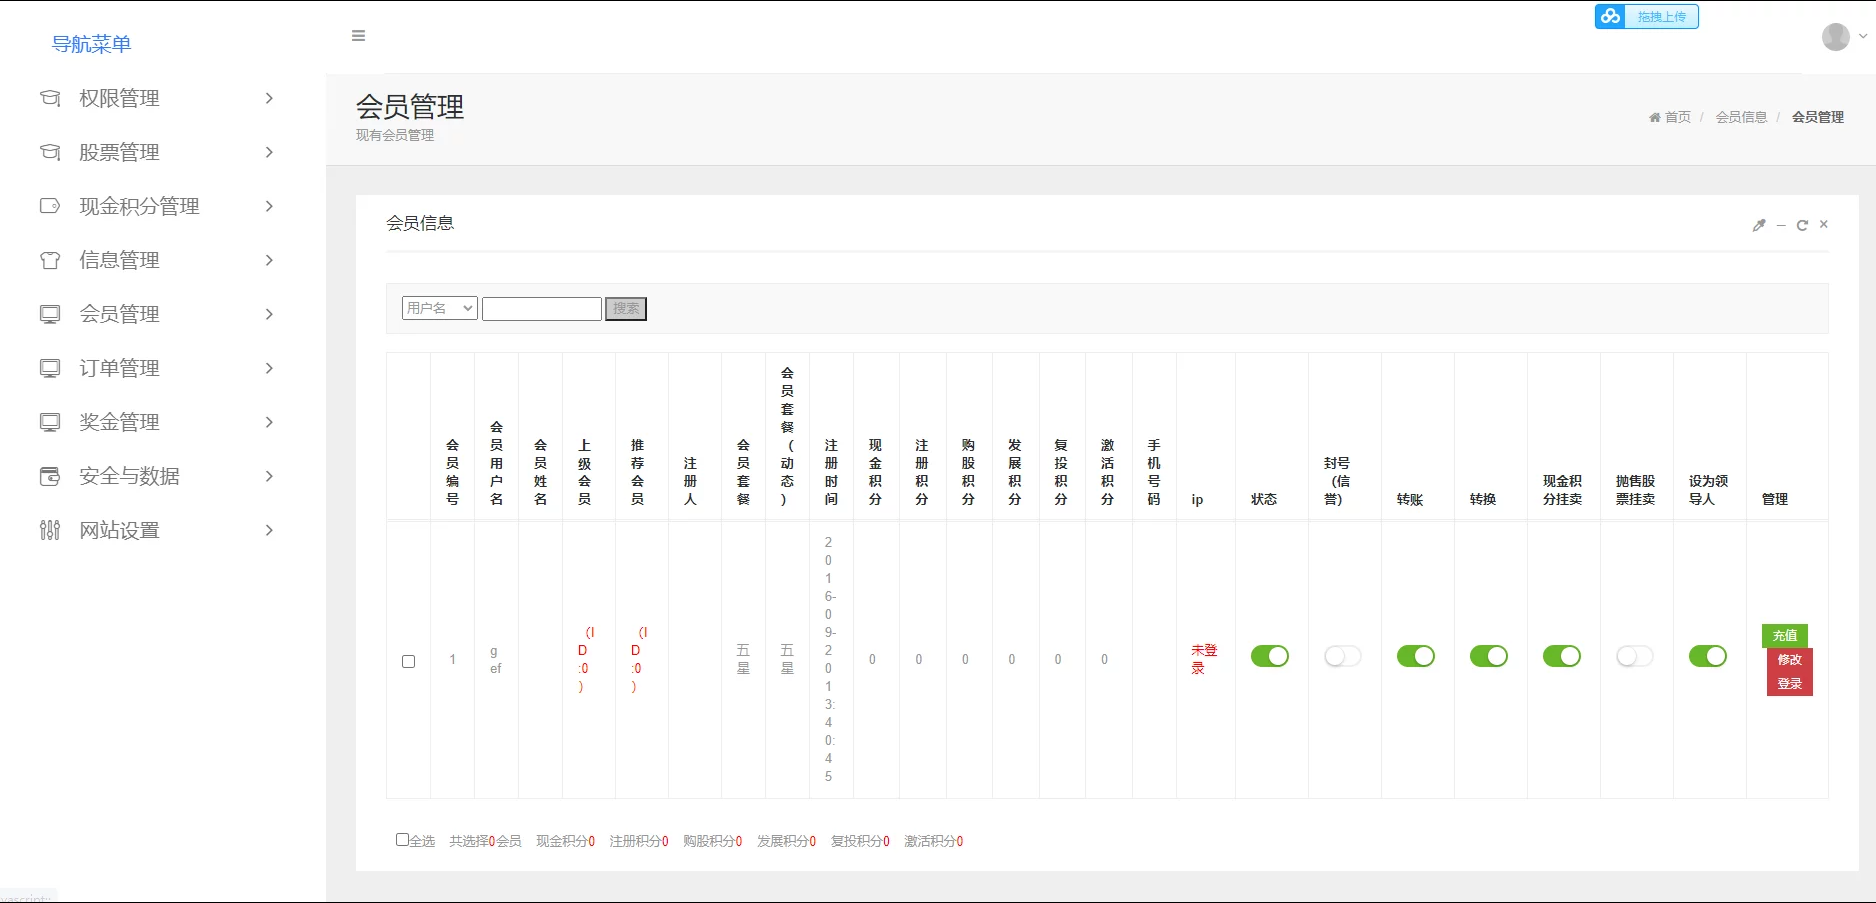Screen dimensions: 1876x903
Task: Click the hamburger menu toggle icon
Action: (358, 36)
